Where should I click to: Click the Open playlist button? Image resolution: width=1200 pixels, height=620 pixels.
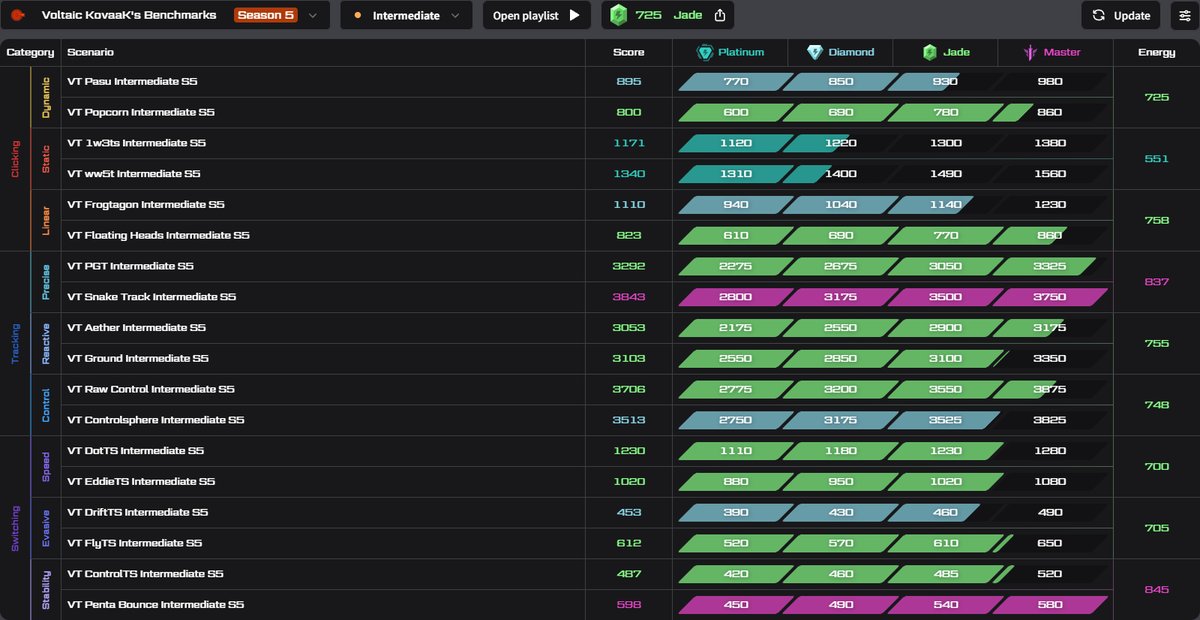tap(537, 15)
